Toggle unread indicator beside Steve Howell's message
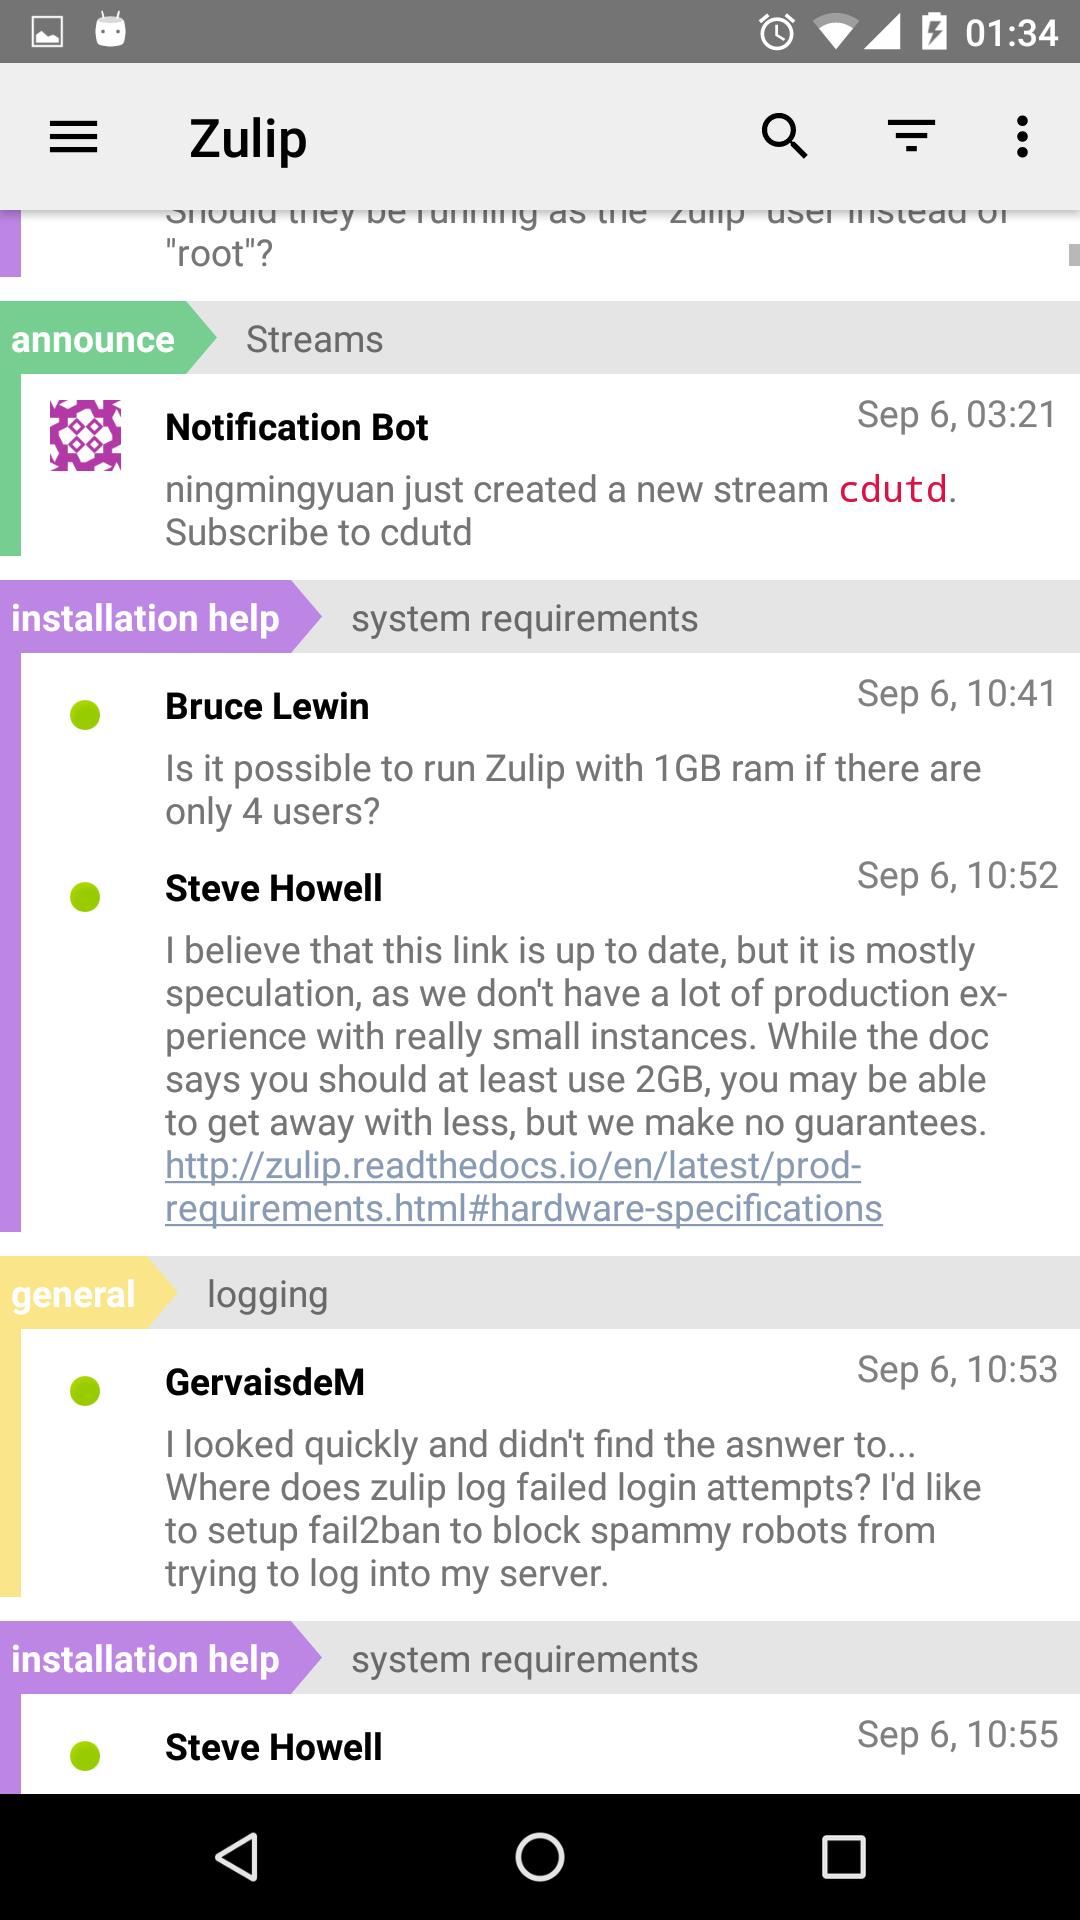Viewport: 1080px width, 1920px height. click(x=86, y=895)
